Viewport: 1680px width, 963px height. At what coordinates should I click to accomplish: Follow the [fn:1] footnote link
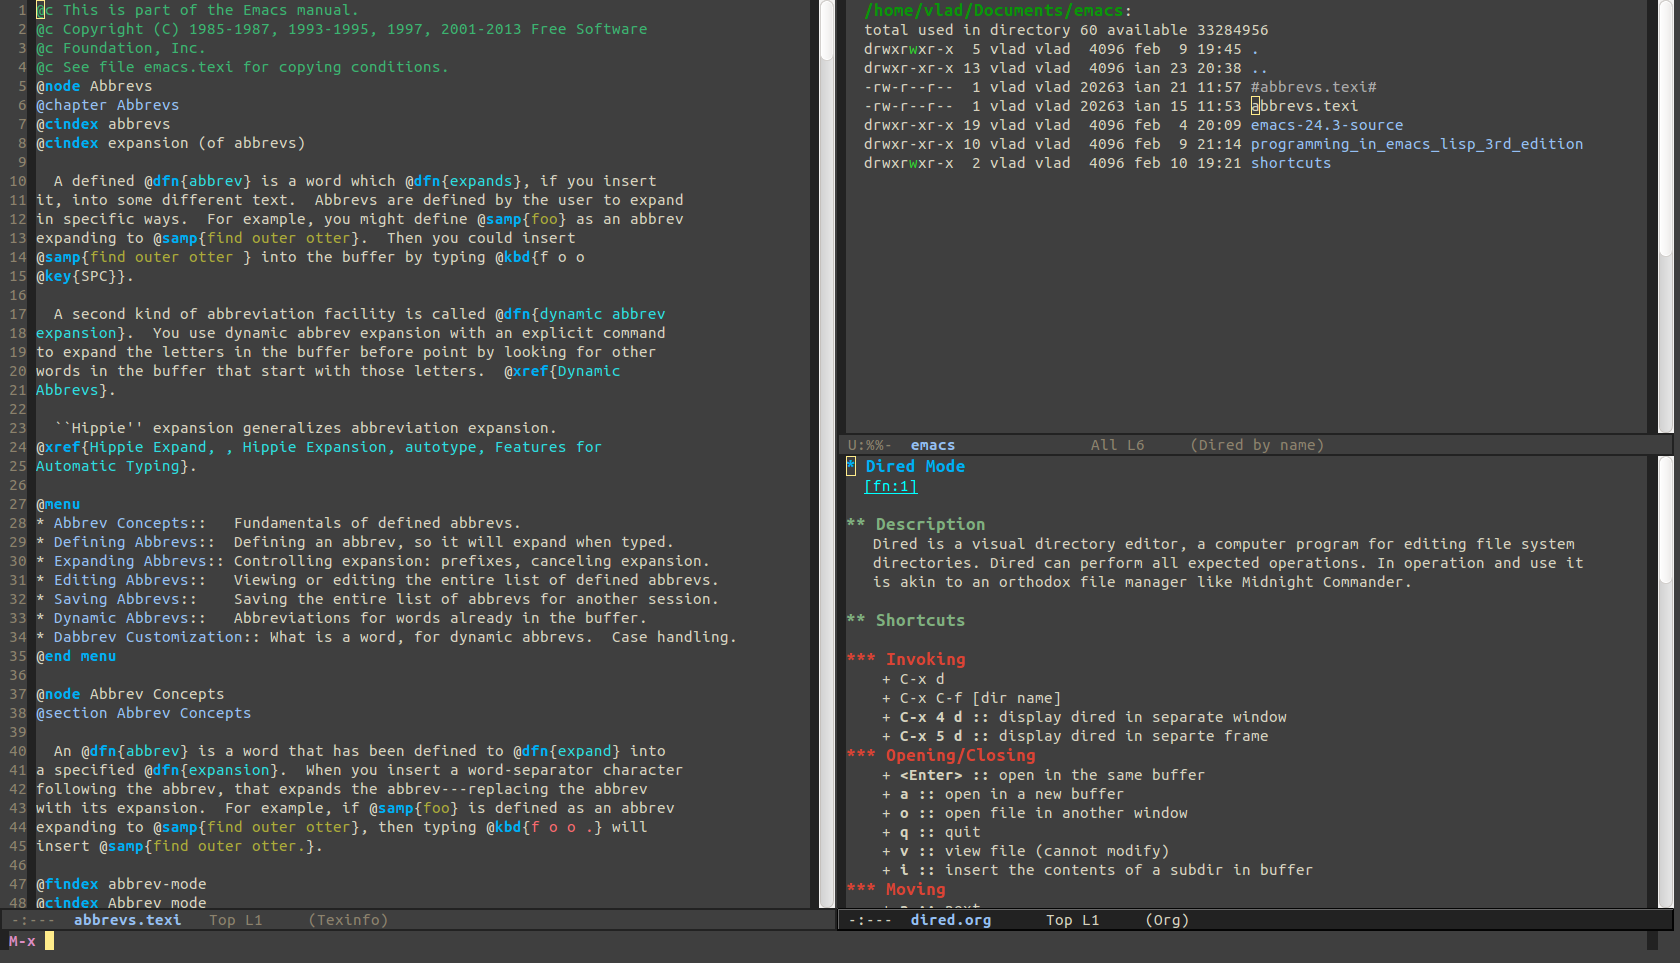pos(890,486)
